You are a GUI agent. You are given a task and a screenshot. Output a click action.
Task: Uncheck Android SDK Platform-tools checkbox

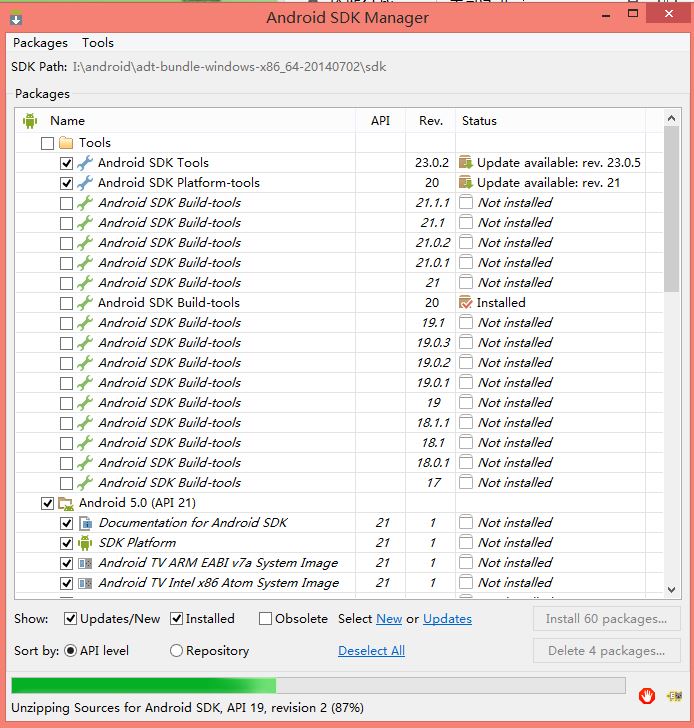pyautogui.click(x=66, y=183)
